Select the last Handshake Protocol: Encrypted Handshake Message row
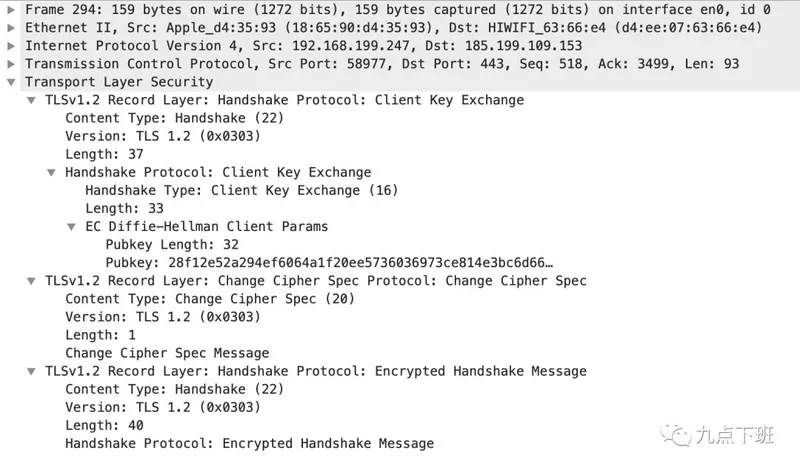The image size is (800, 470). click(249, 443)
